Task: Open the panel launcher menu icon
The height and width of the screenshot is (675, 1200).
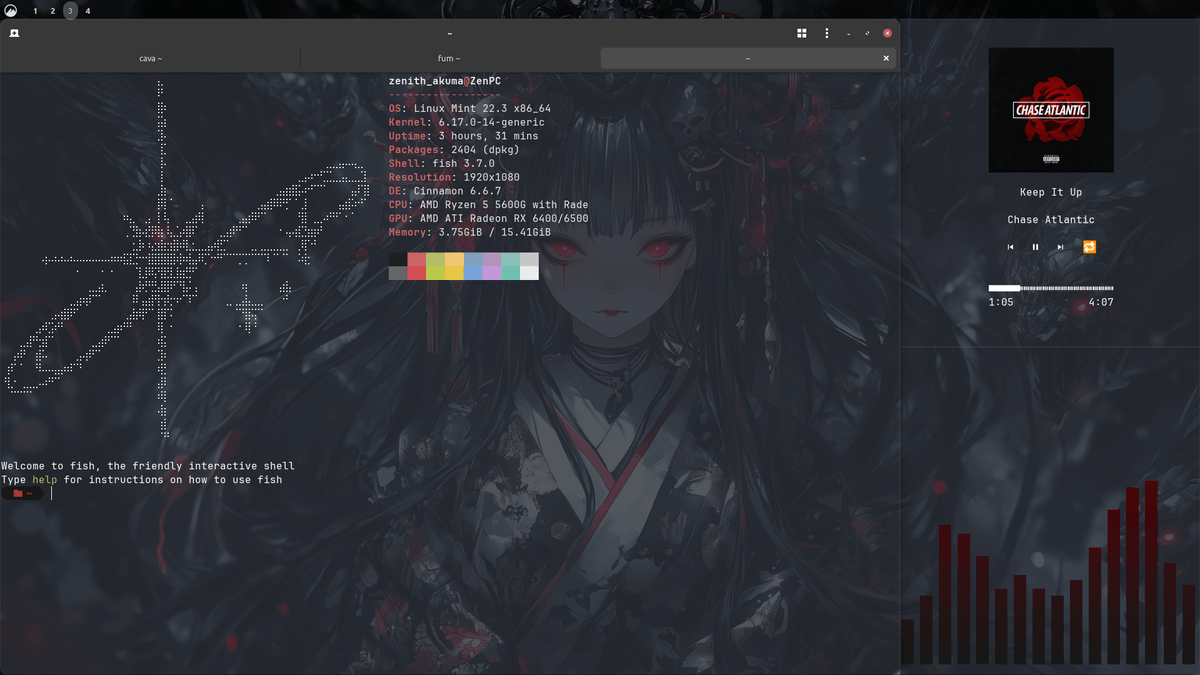Action: (10, 11)
